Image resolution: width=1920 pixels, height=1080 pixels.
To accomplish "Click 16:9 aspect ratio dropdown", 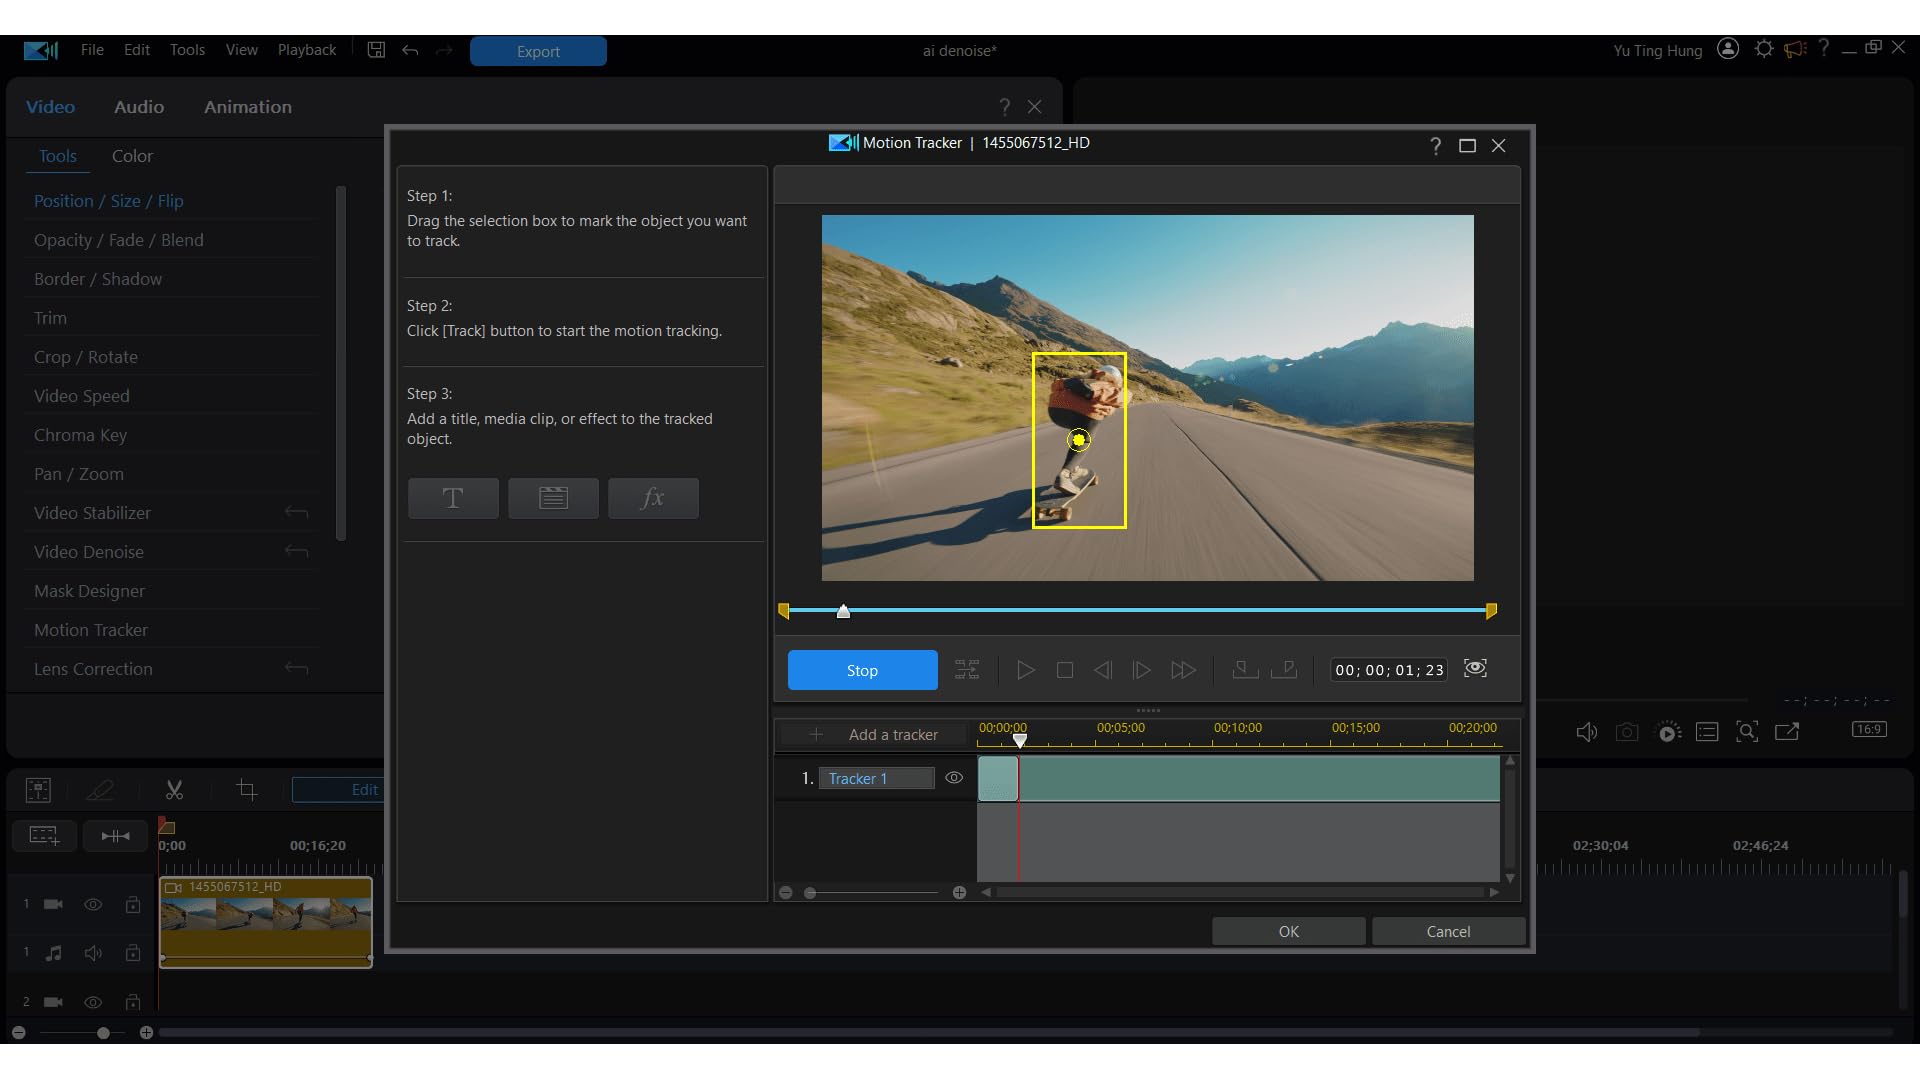I will point(1869,729).
